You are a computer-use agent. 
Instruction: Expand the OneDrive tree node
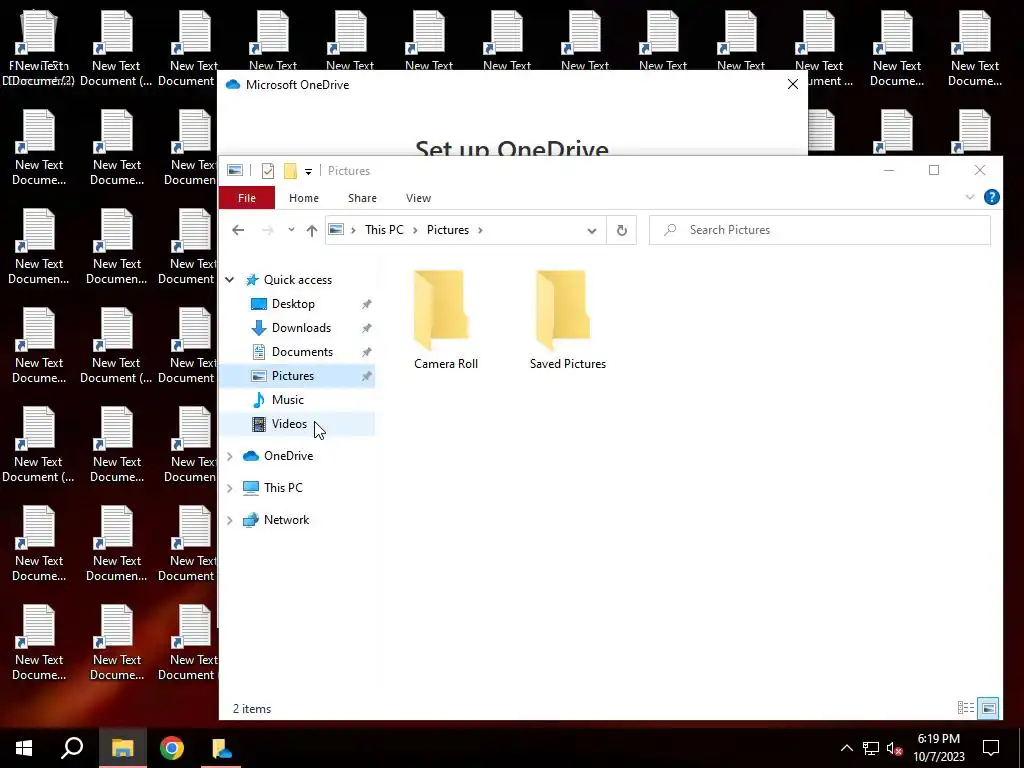230,456
